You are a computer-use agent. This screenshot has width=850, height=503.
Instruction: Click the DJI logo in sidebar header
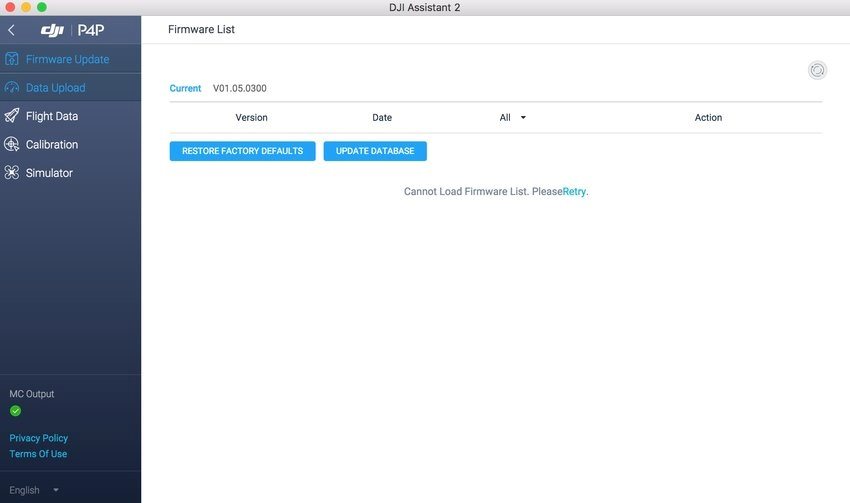pyautogui.click(x=53, y=30)
